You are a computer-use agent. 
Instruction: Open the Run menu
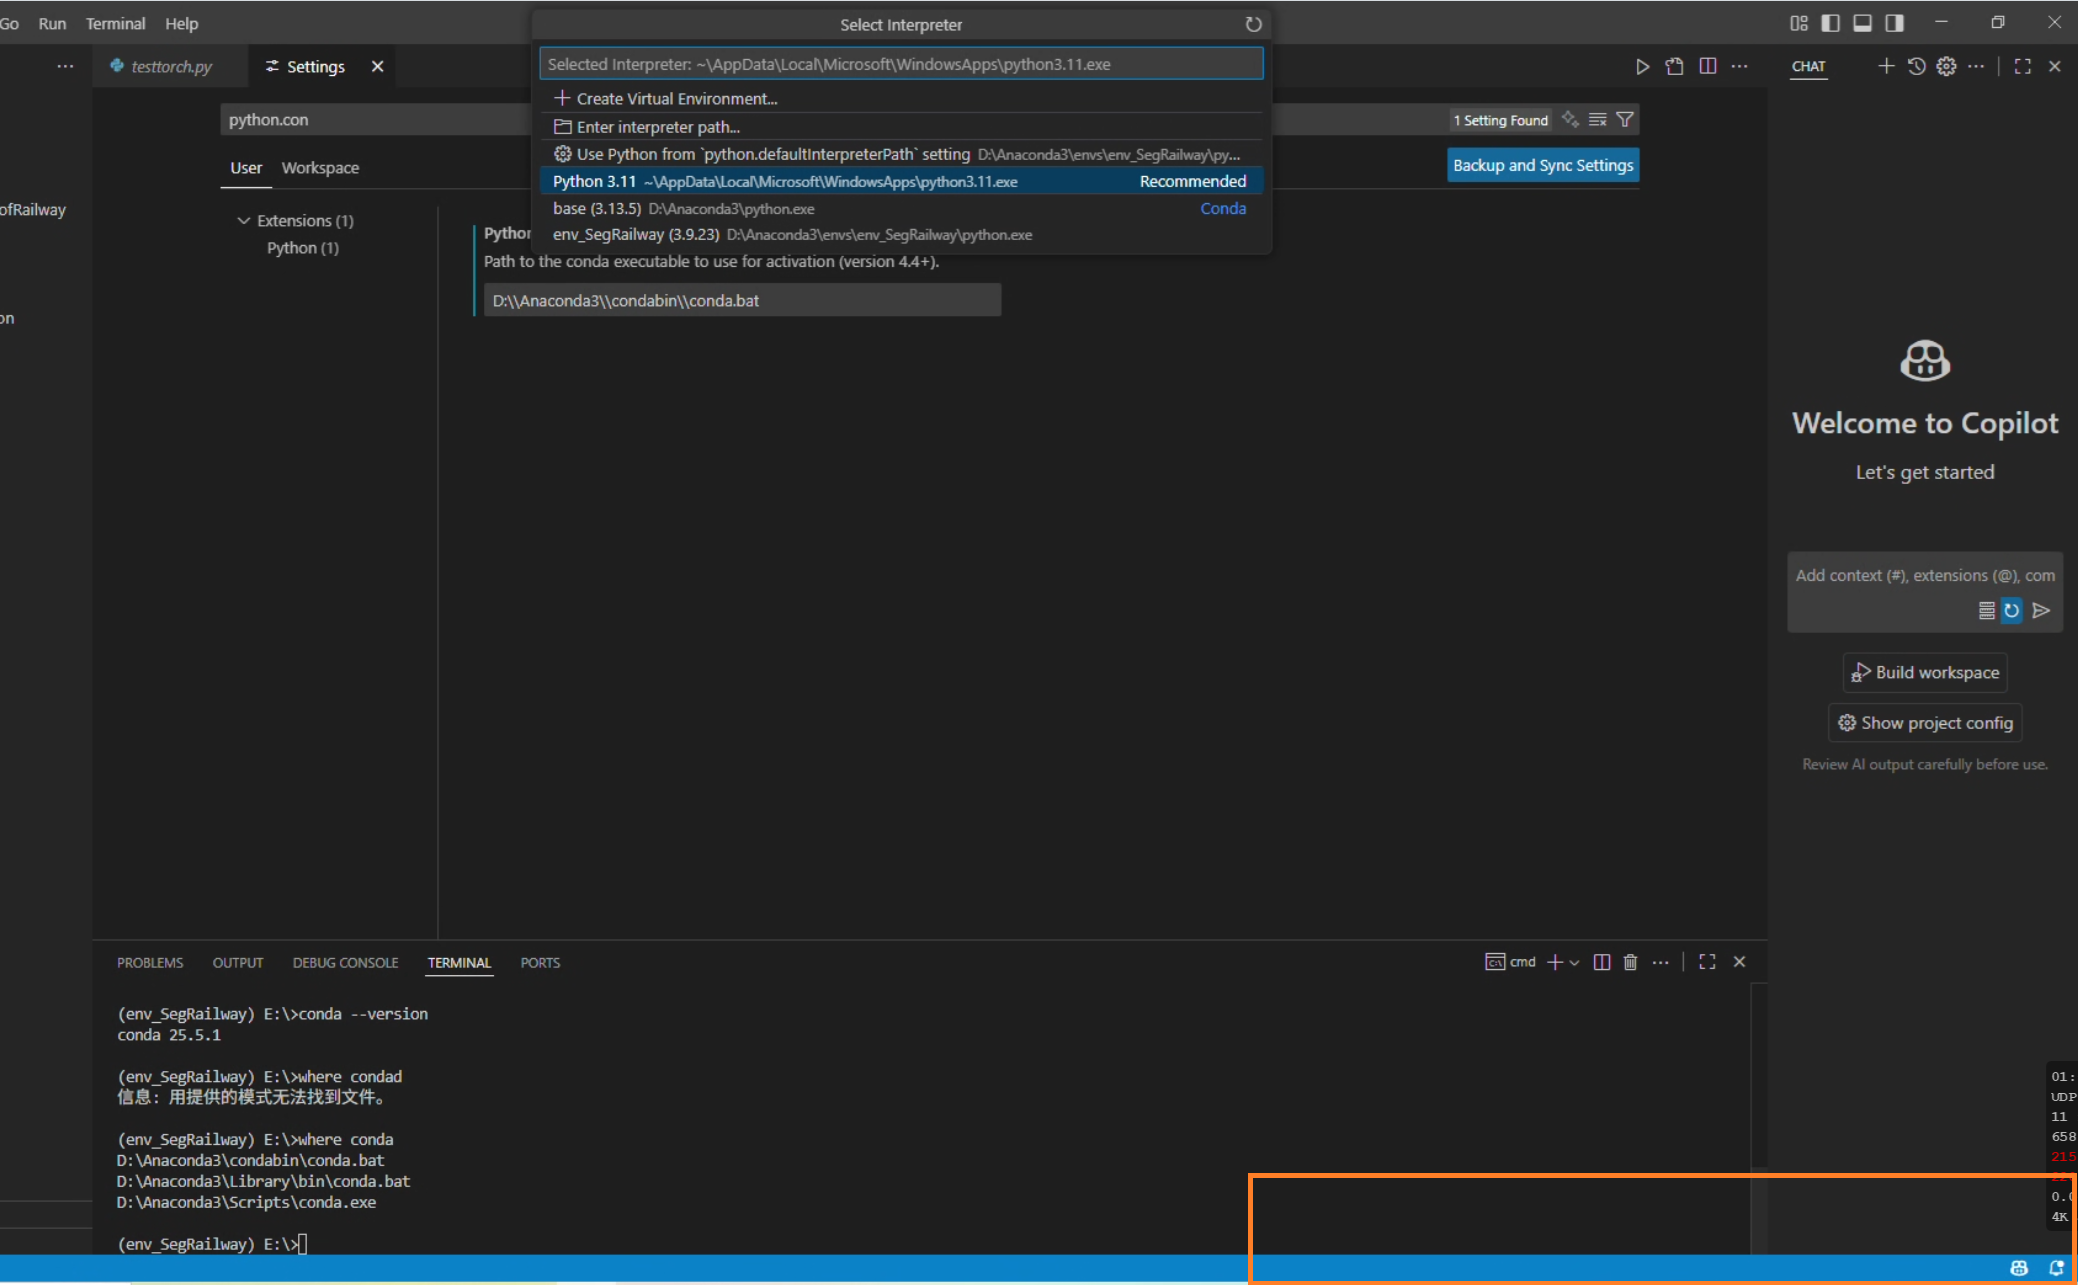coord(52,23)
